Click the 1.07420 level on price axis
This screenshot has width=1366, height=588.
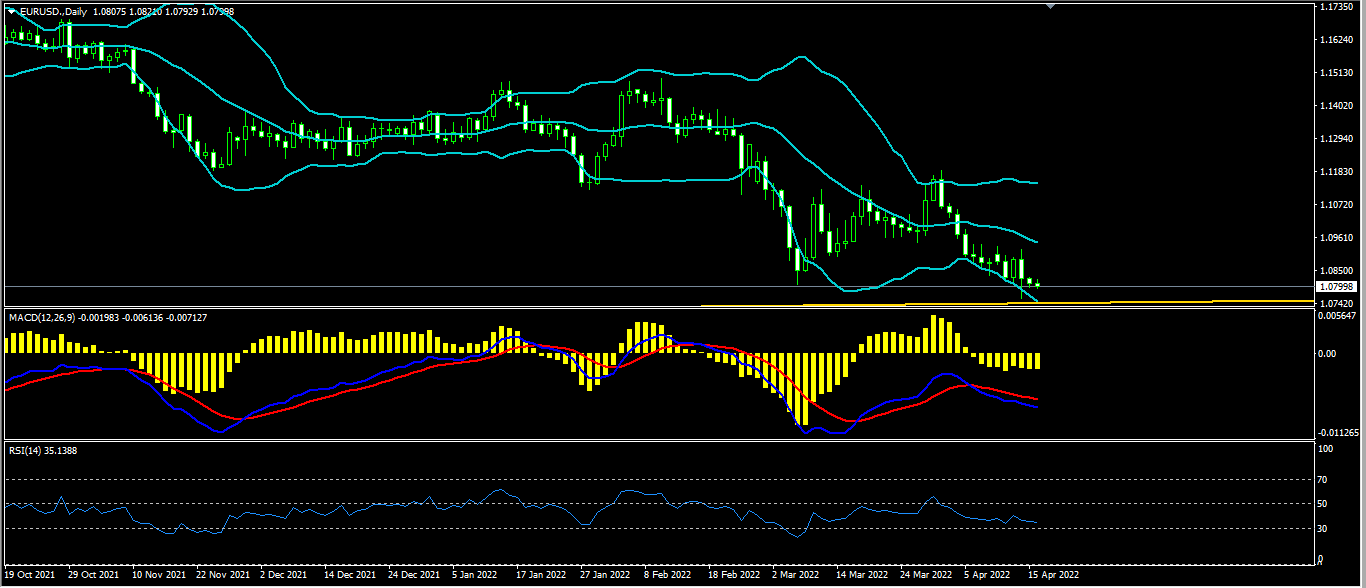(1338, 303)
